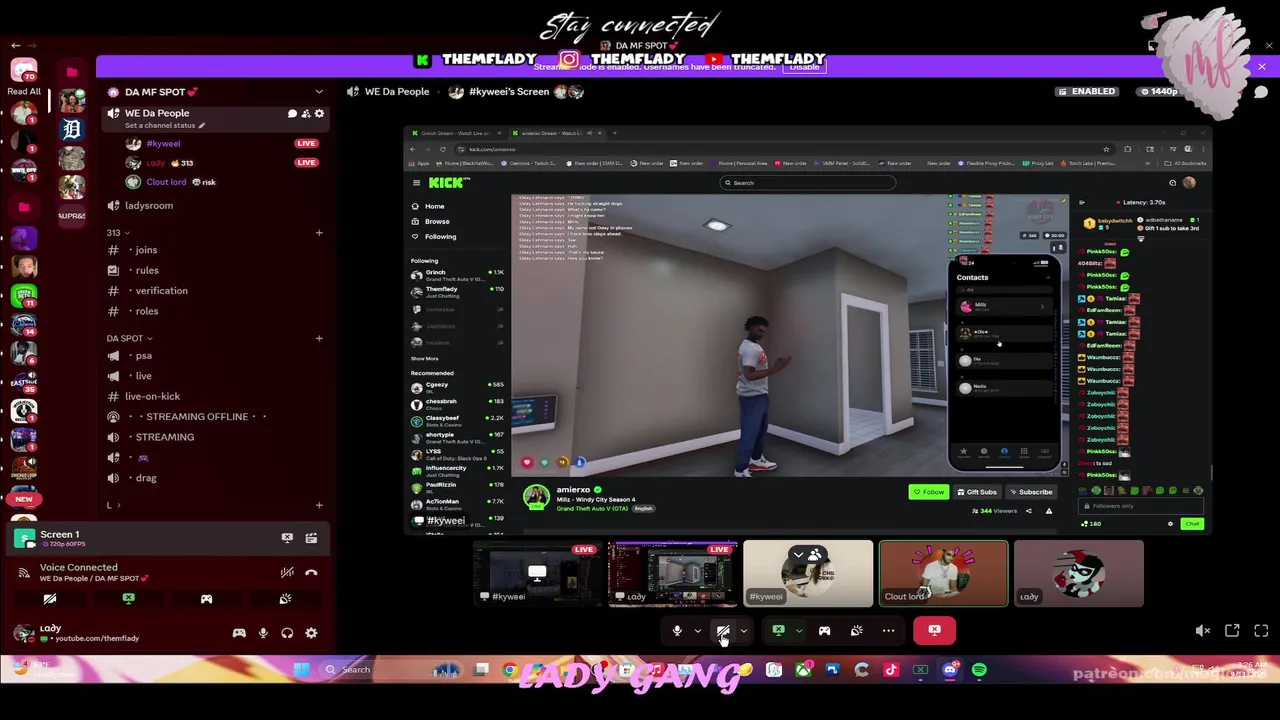Viewport: 1280px width, 720px height.
Task: Open Spotify from the Windows taskbar
Action: 979,670
